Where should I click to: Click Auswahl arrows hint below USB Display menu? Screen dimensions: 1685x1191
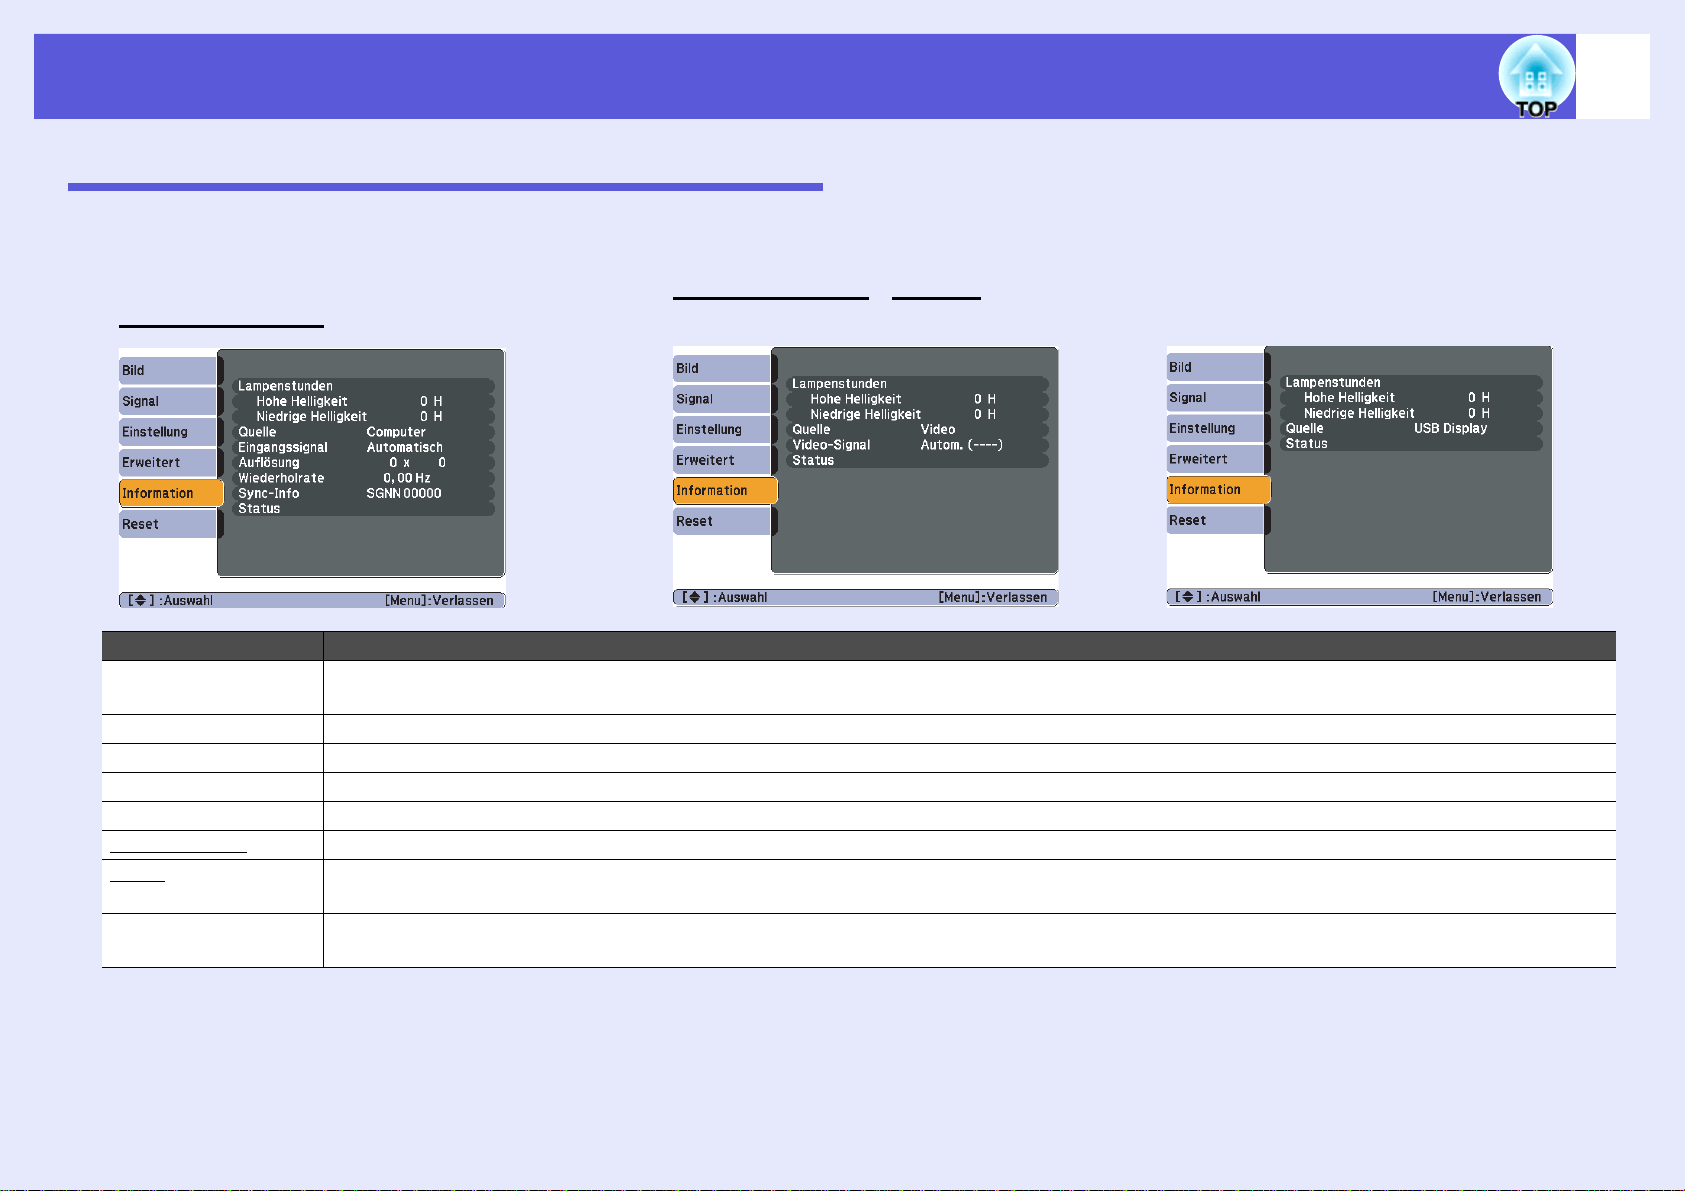pos(1217,596)
